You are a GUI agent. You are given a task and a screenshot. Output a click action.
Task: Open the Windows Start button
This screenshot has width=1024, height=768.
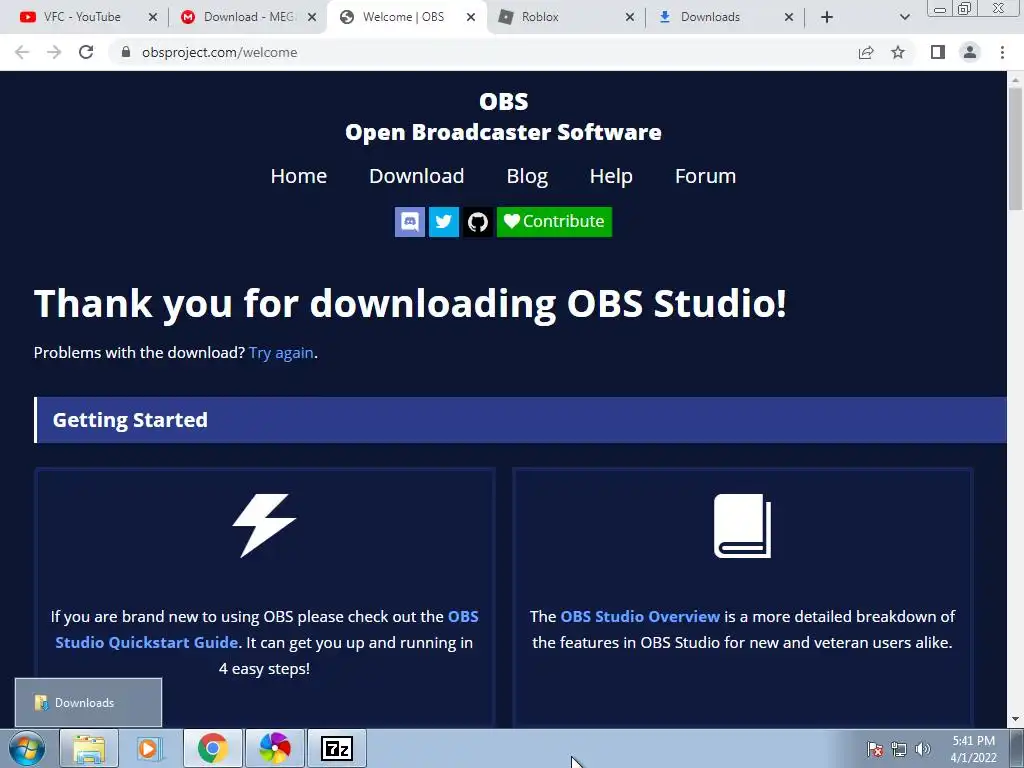(27, 748)
